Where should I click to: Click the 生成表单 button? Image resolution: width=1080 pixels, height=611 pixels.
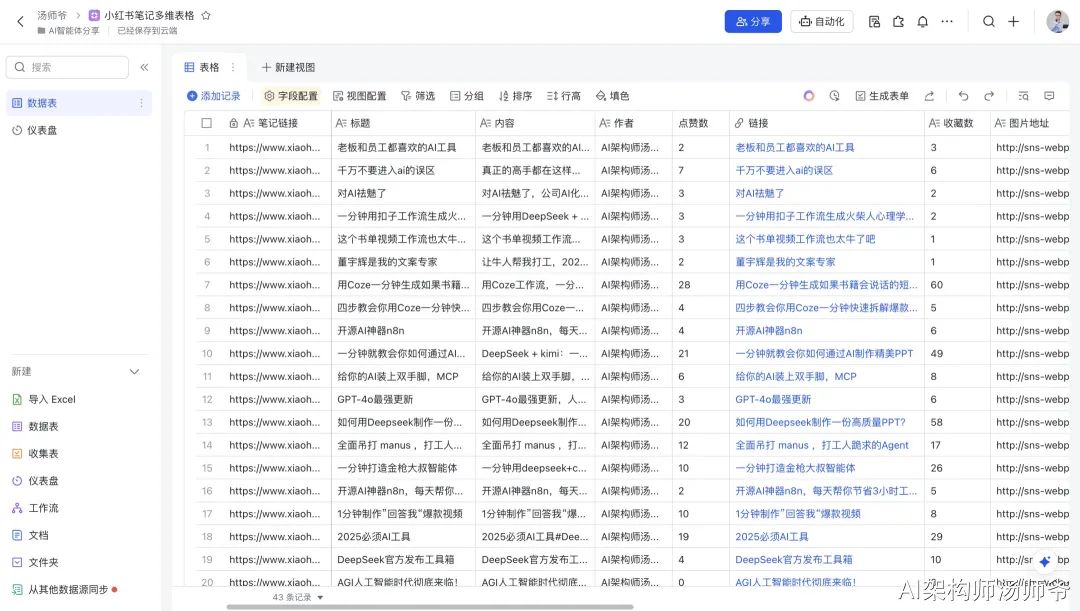click(x=882, y=96)
